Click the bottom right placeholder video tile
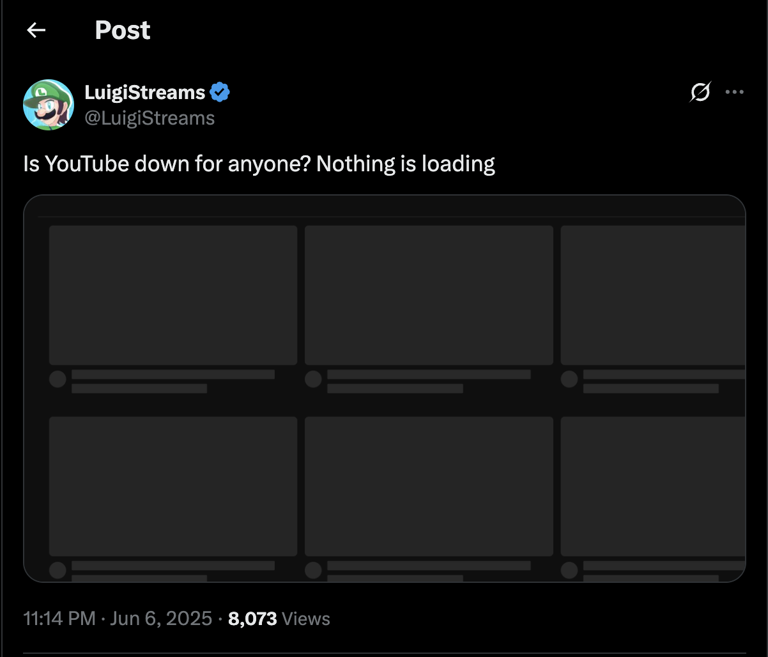The image size is (768, 657). 653,487
